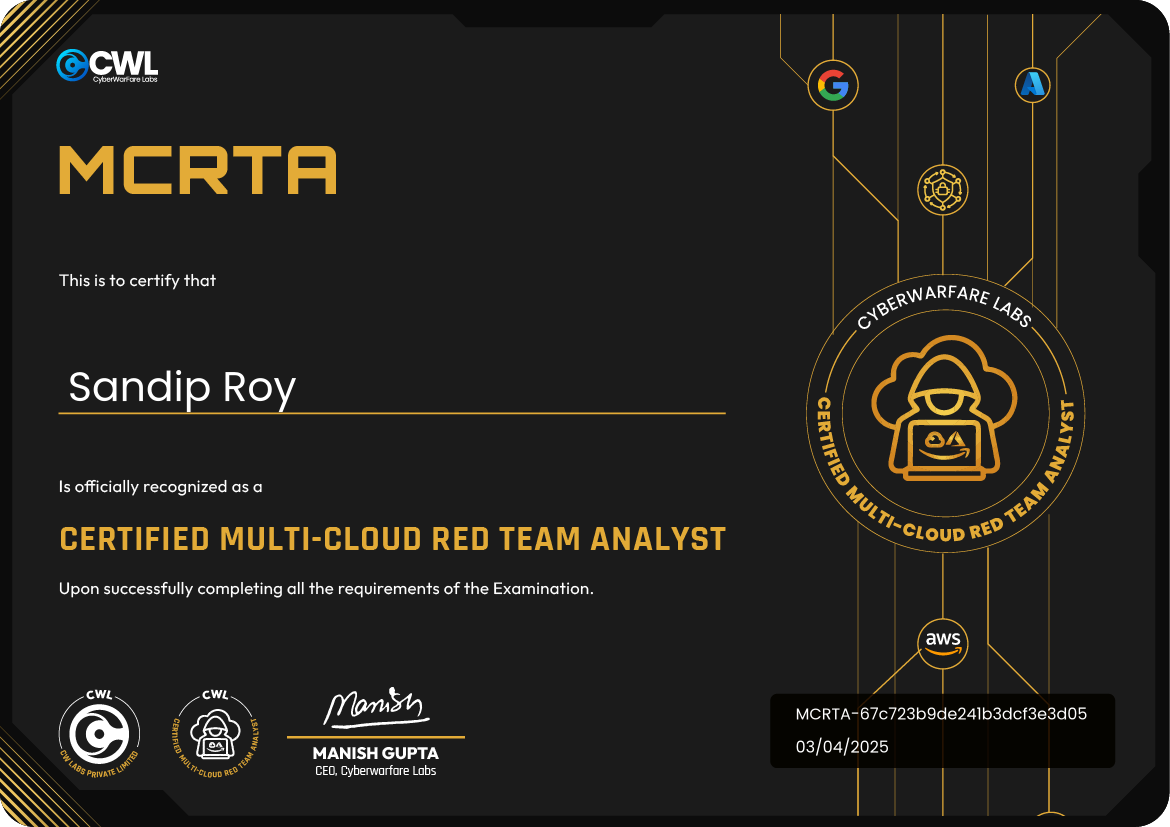1170x827 pixels.
Task: Click the 'Is officially recognized as a' line
Action: tap(160, 487)
